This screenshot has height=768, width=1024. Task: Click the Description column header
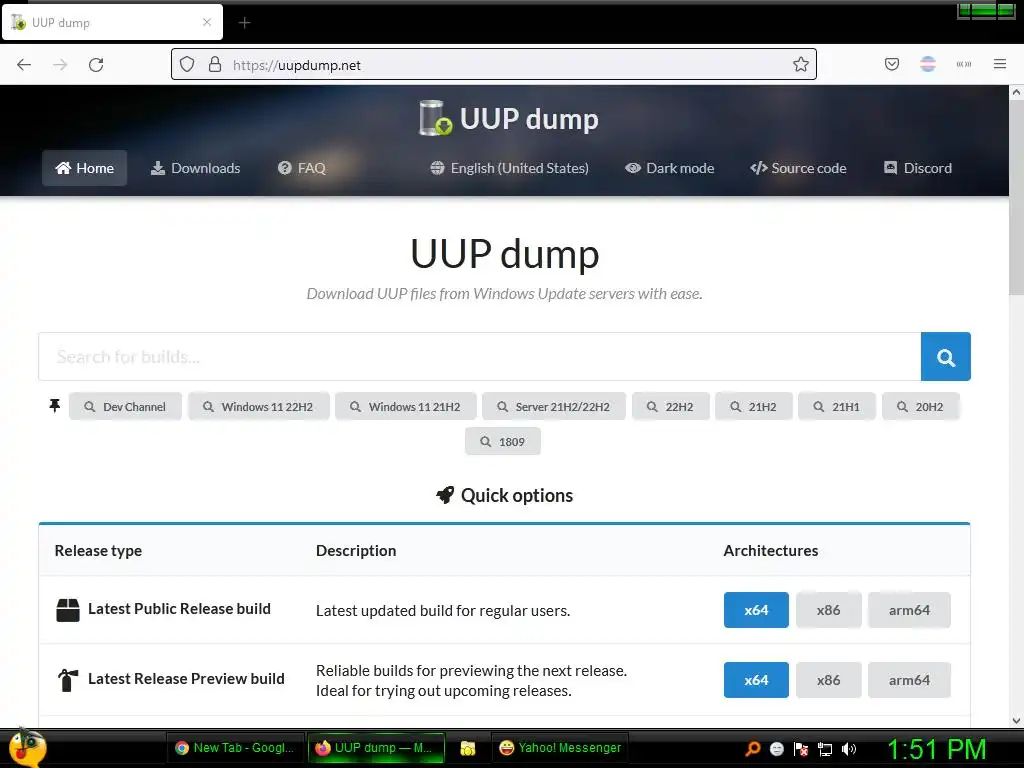point(356,551)
